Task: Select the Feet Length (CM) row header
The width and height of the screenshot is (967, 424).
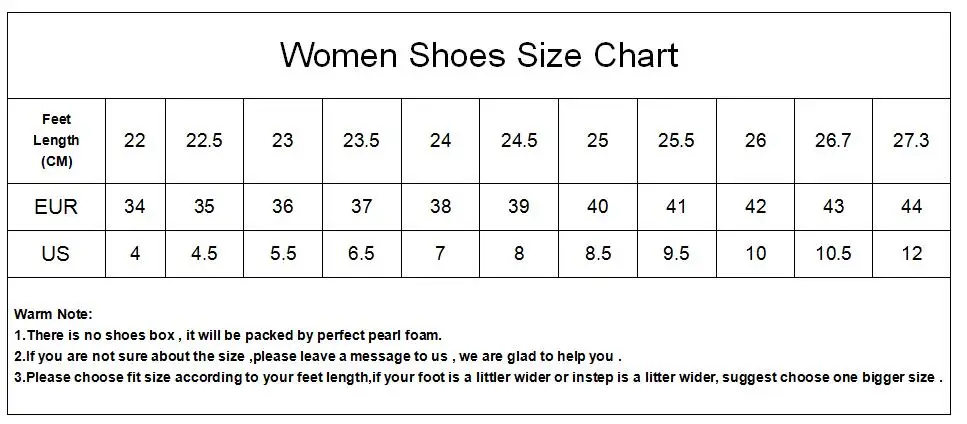Action: (56, 141)
